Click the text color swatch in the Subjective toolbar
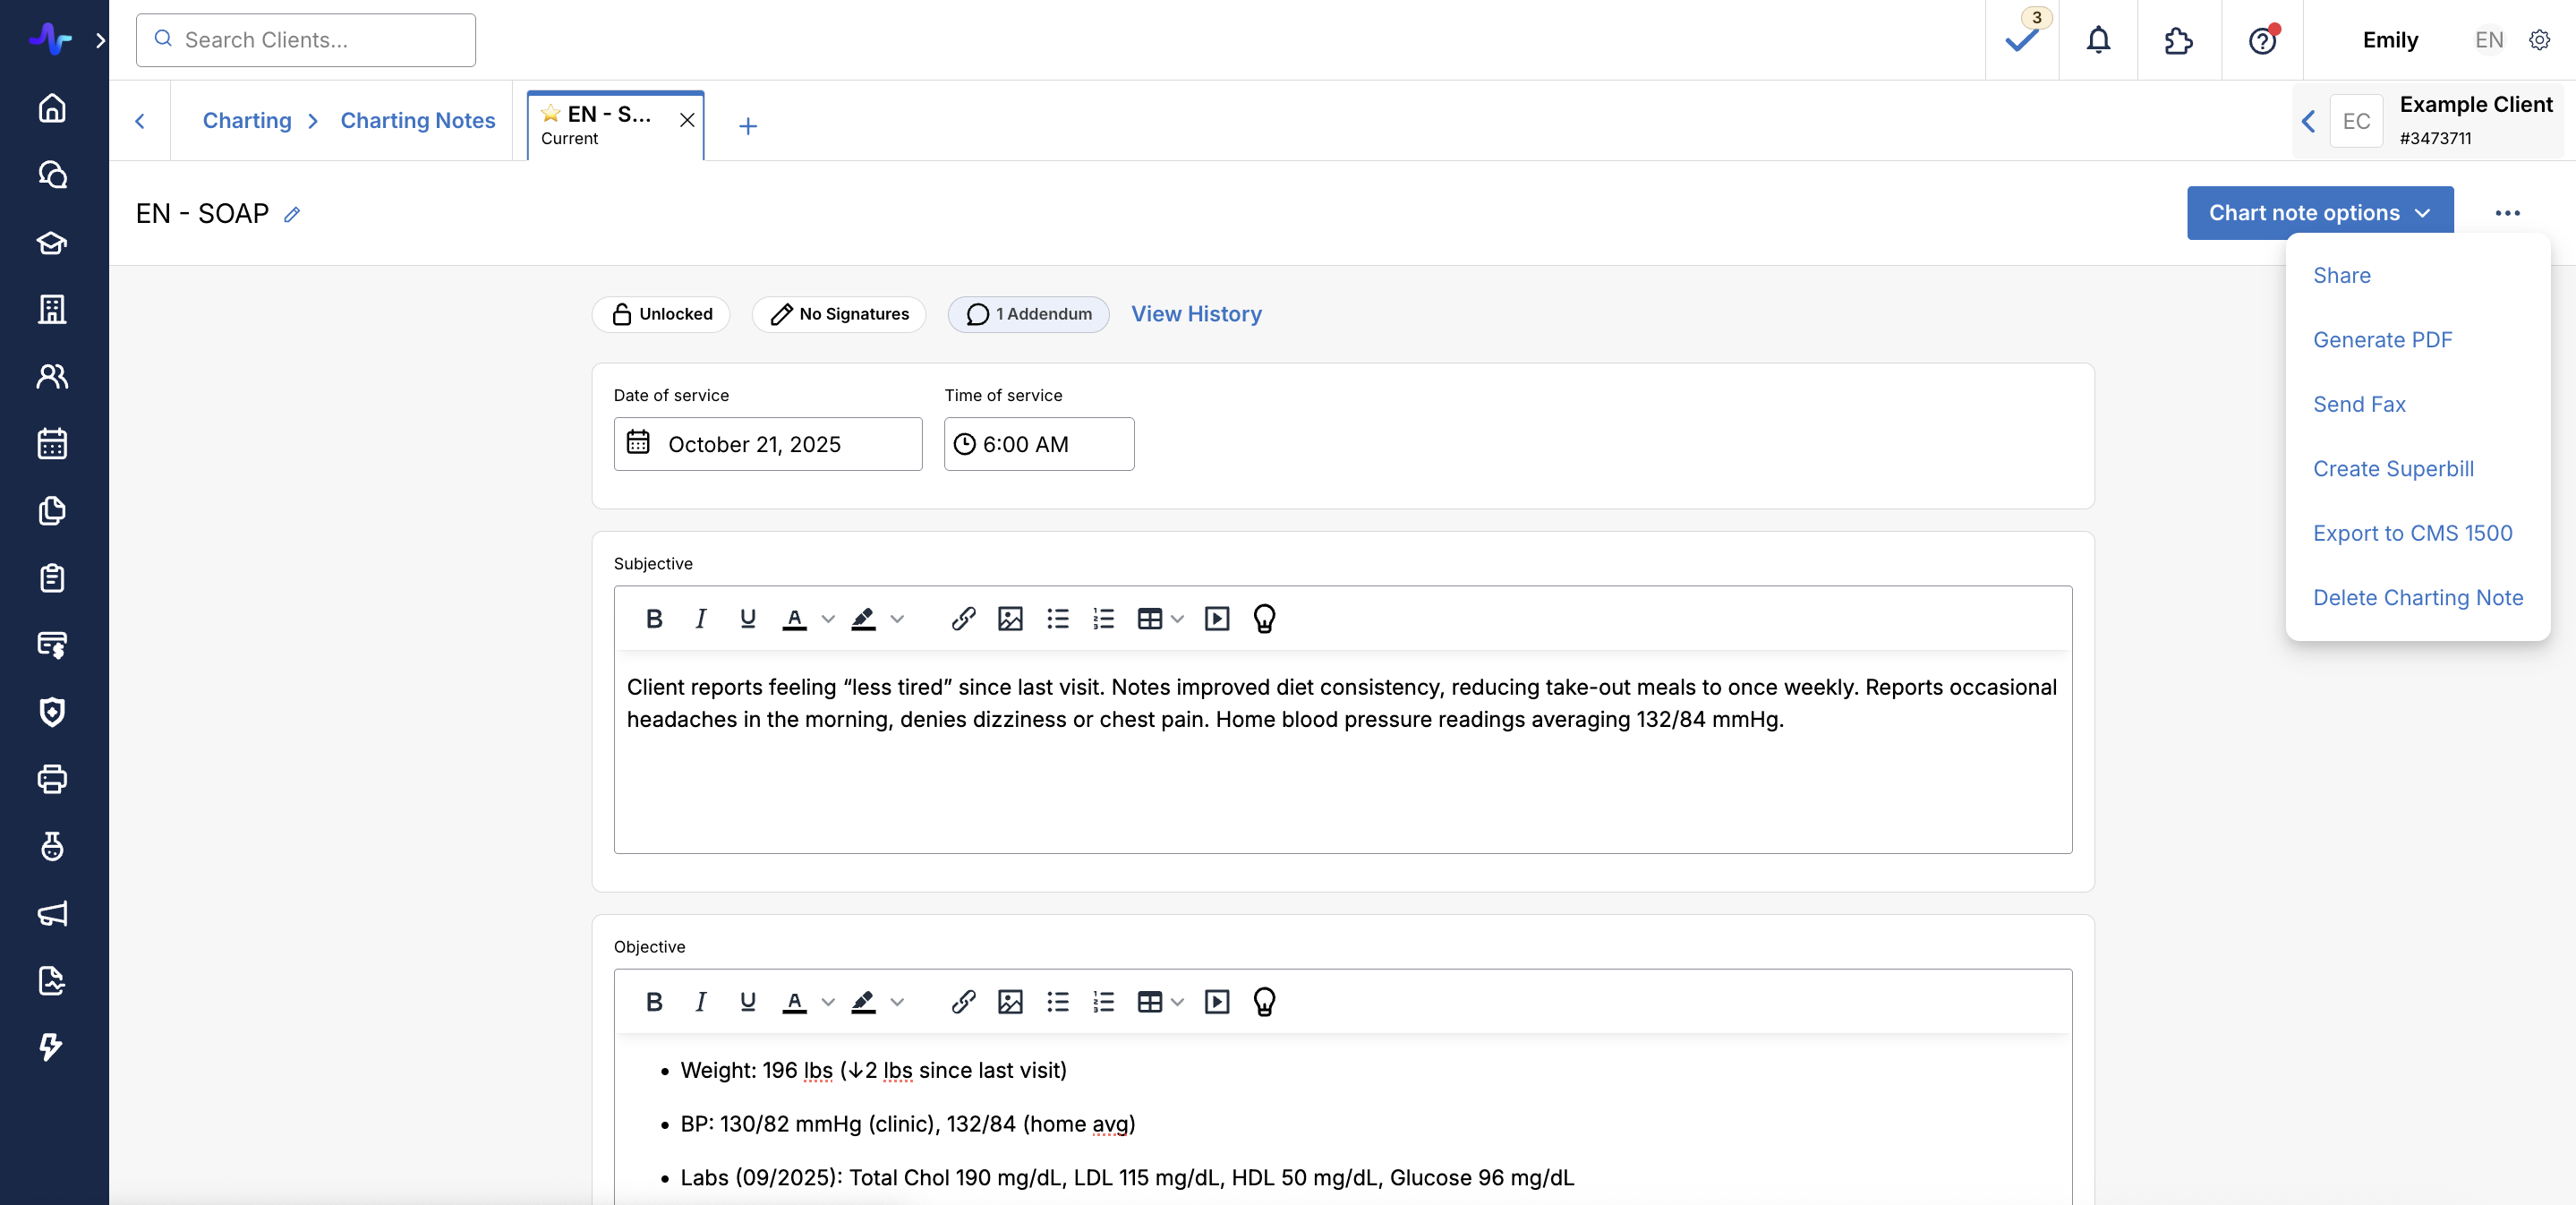 point(795,619)
